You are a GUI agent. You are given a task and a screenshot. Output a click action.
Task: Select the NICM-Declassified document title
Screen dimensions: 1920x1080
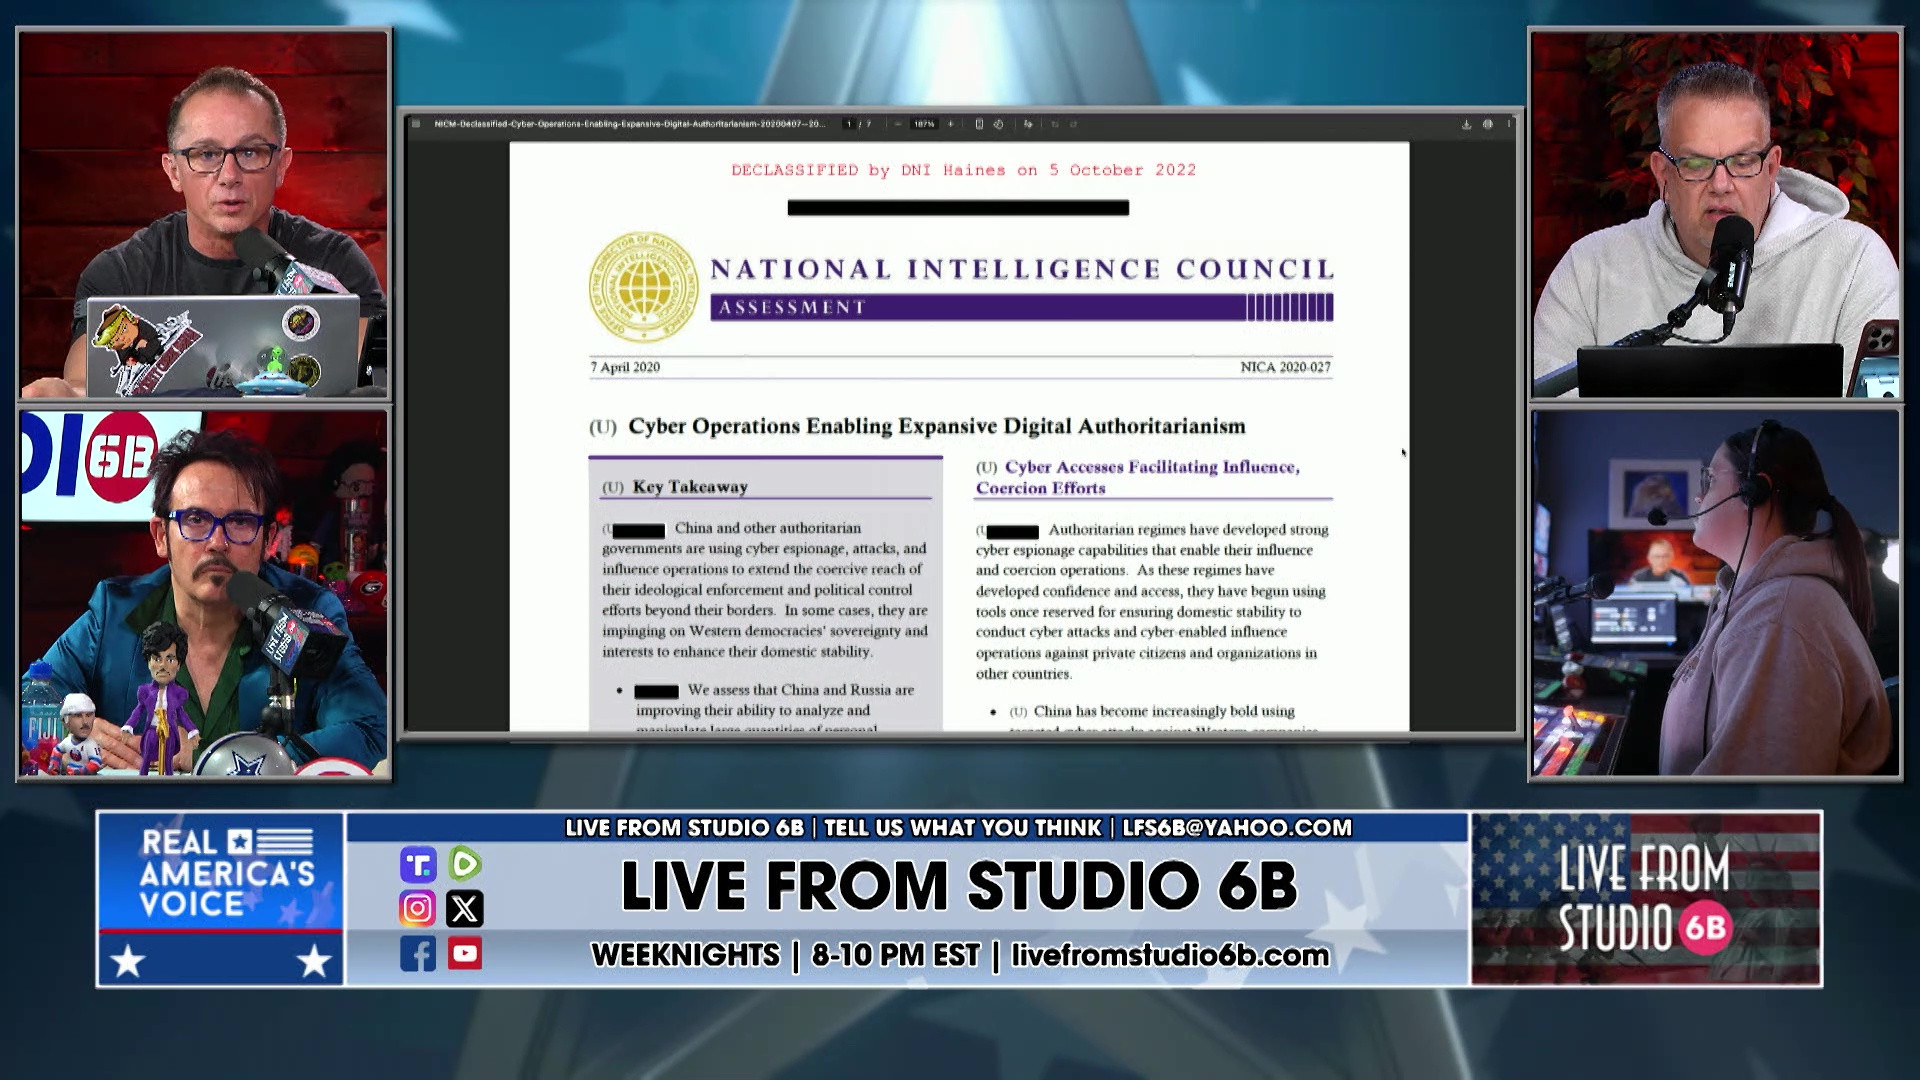[630, 126]
